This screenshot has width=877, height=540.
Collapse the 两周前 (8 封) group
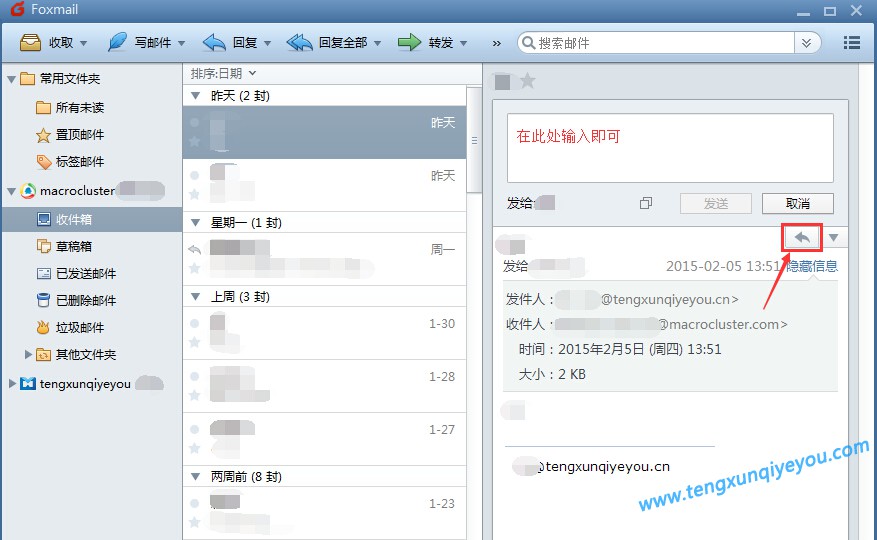coord(196,477)
